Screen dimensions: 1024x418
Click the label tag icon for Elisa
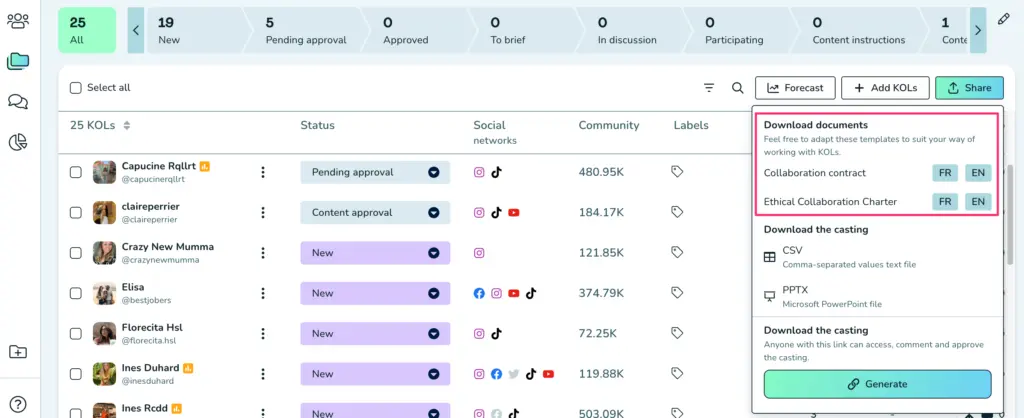677,293
